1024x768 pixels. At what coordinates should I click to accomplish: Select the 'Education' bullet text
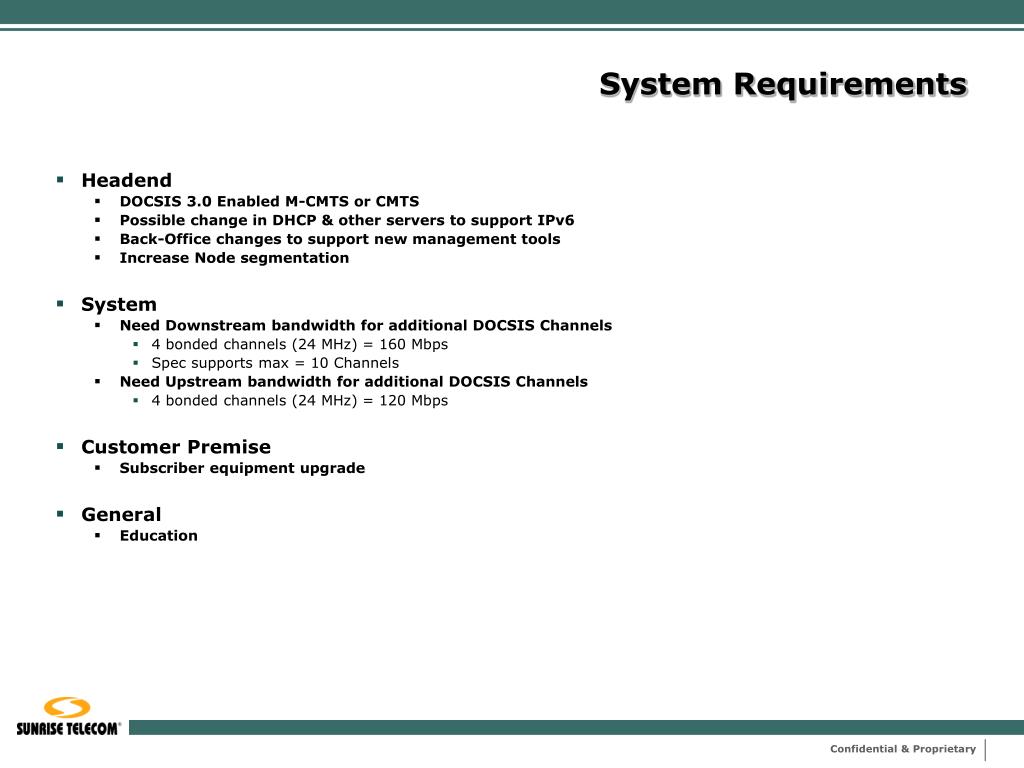158,536
